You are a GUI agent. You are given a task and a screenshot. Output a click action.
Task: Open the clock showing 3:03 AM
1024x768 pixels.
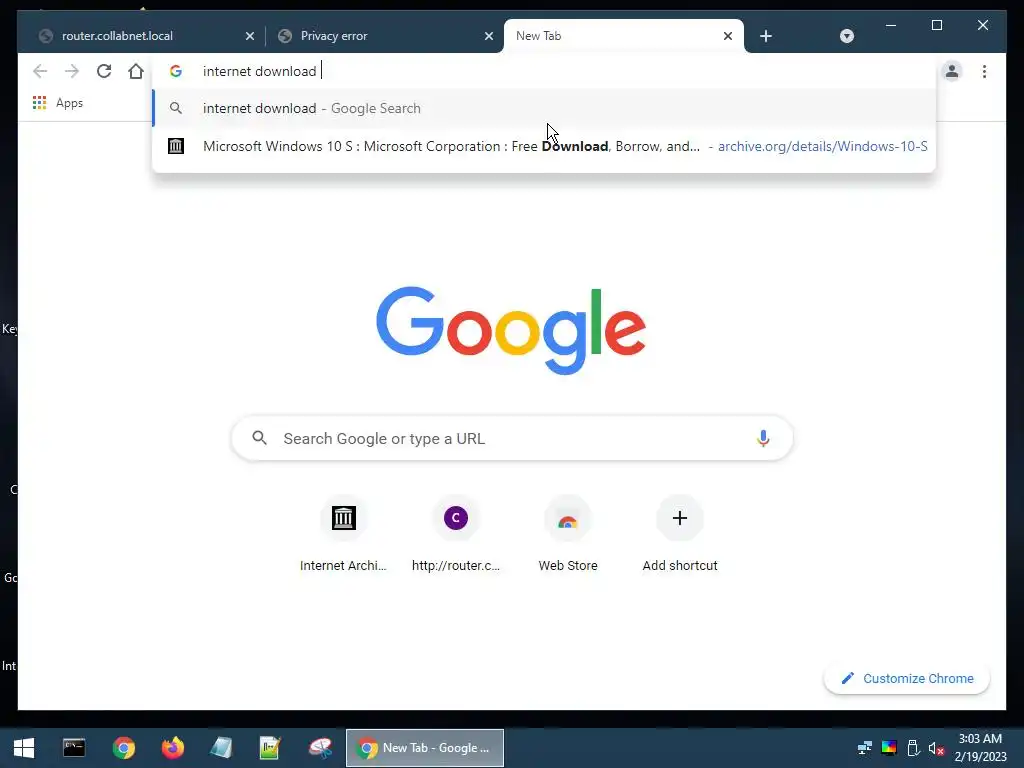point(980,748)
